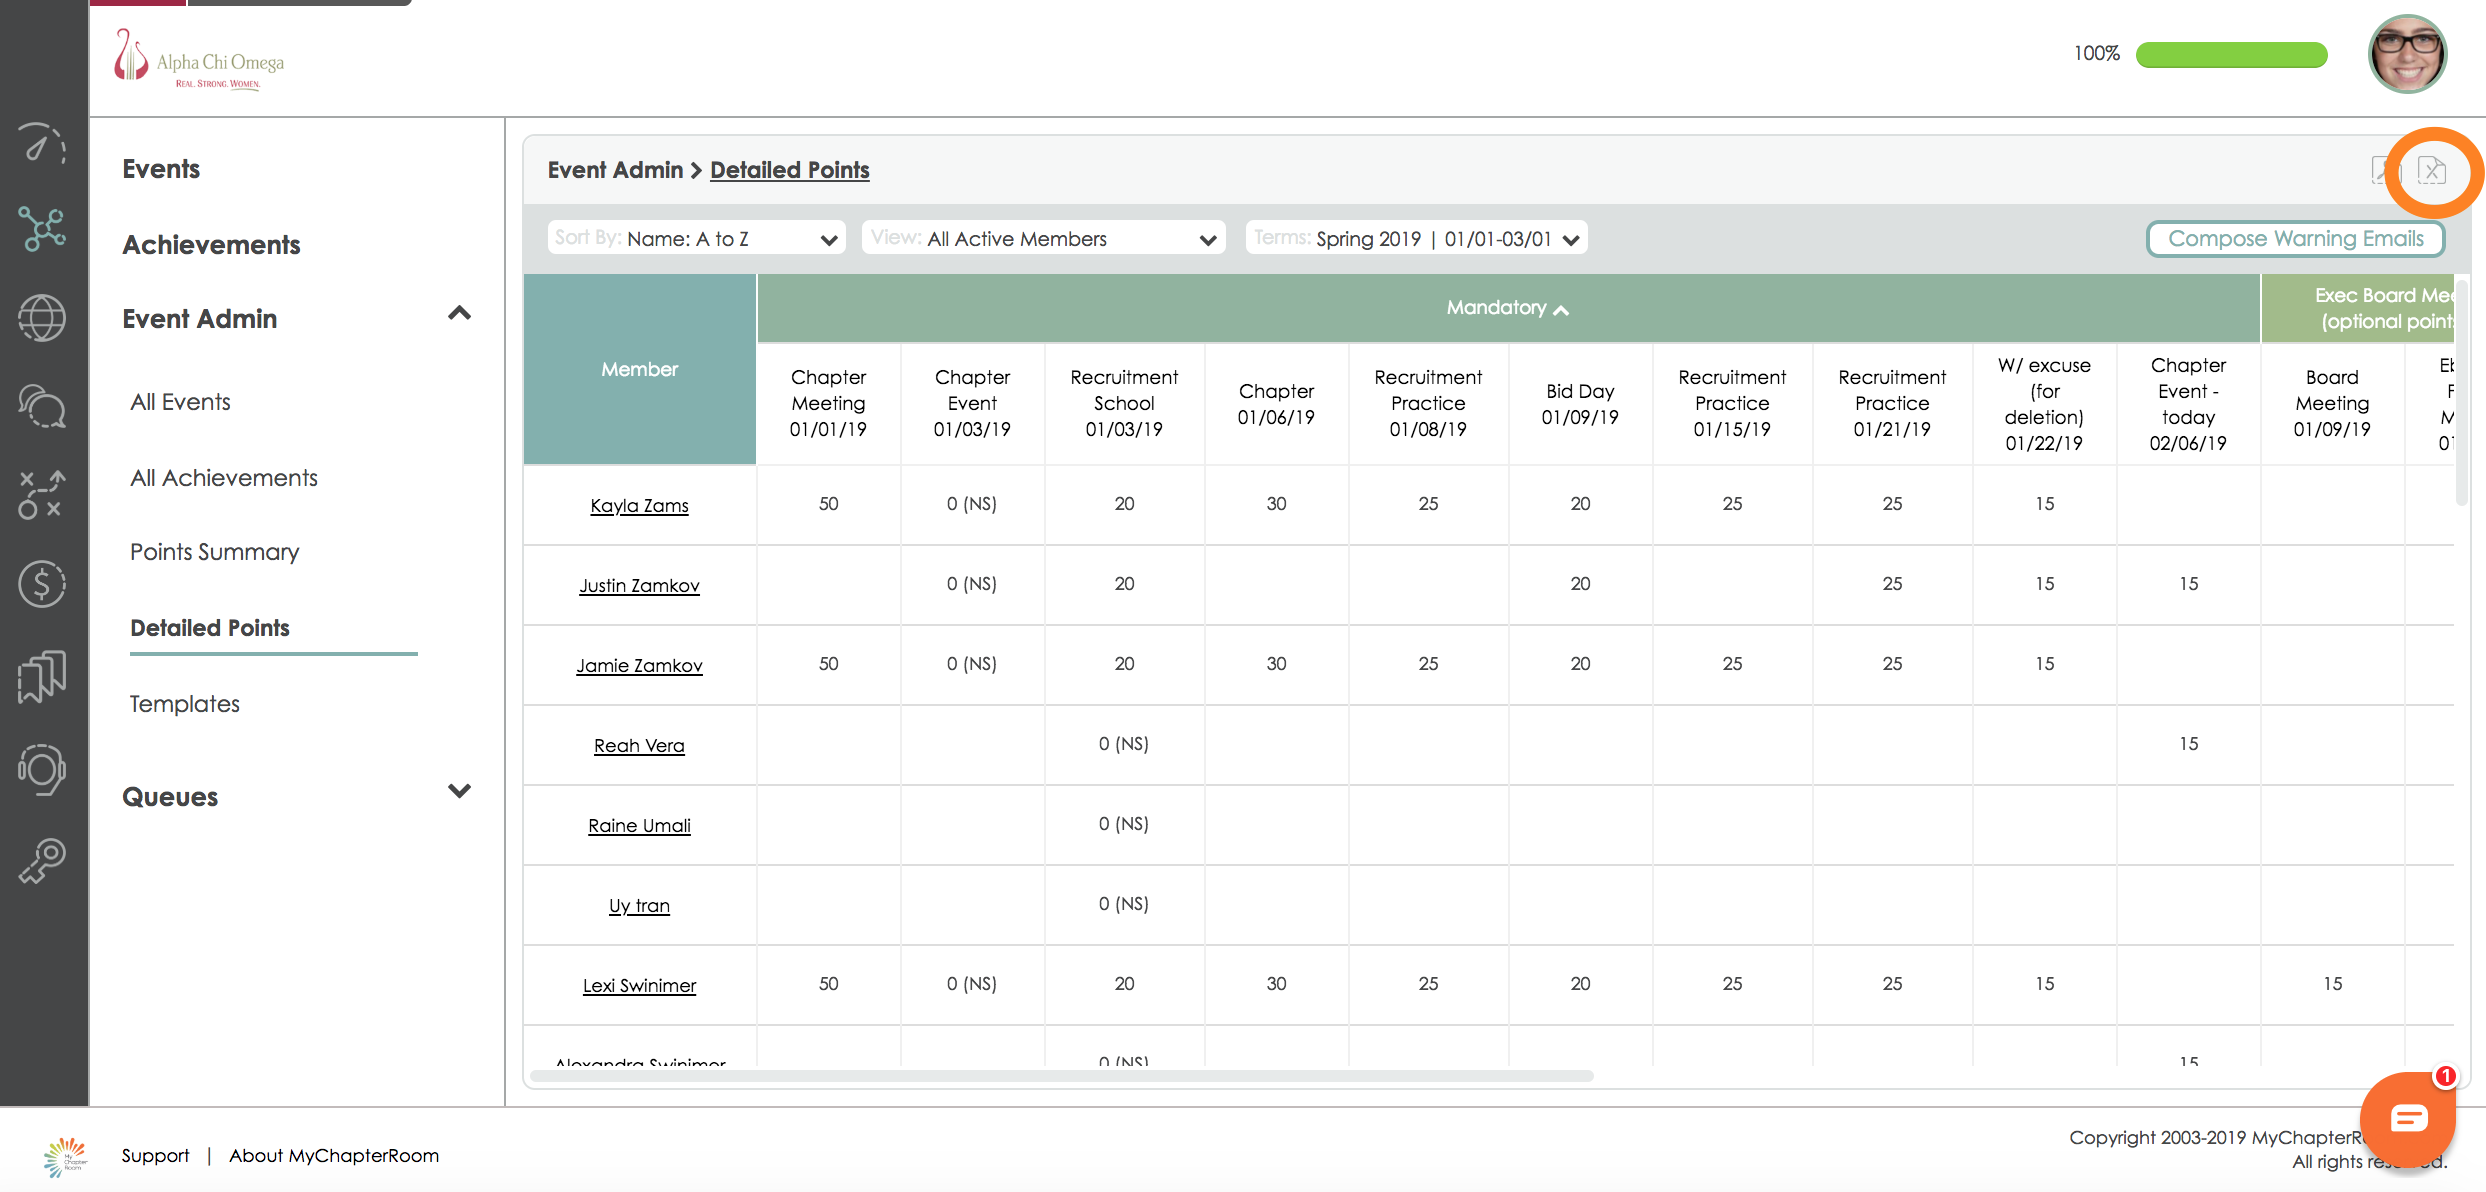Collapse the Event Admin menu section
Image resolution: width=2486 pixels, height=1192 pixels.
pyautogui.click(x=459, y=314)
